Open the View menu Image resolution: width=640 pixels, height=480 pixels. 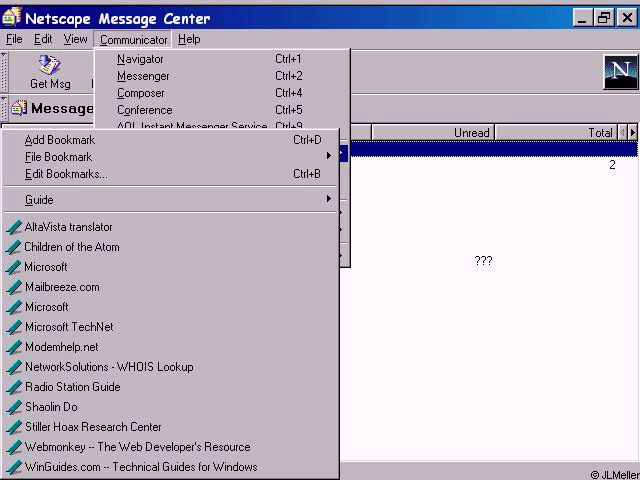(75, 39)
